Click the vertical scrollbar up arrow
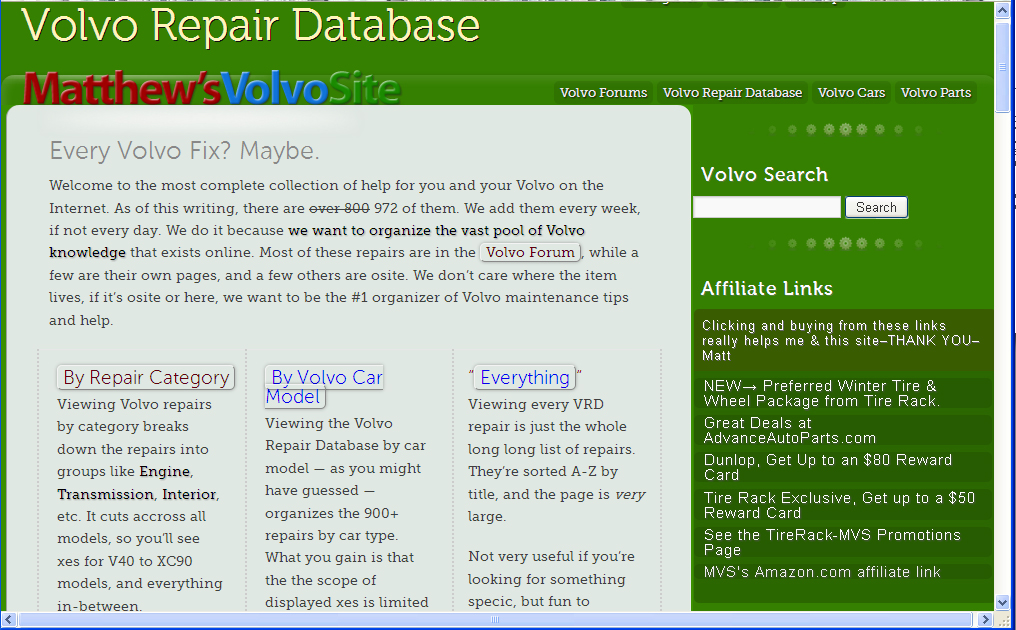The height and width of the screenshot is (630, 1016). [1003, 10]
